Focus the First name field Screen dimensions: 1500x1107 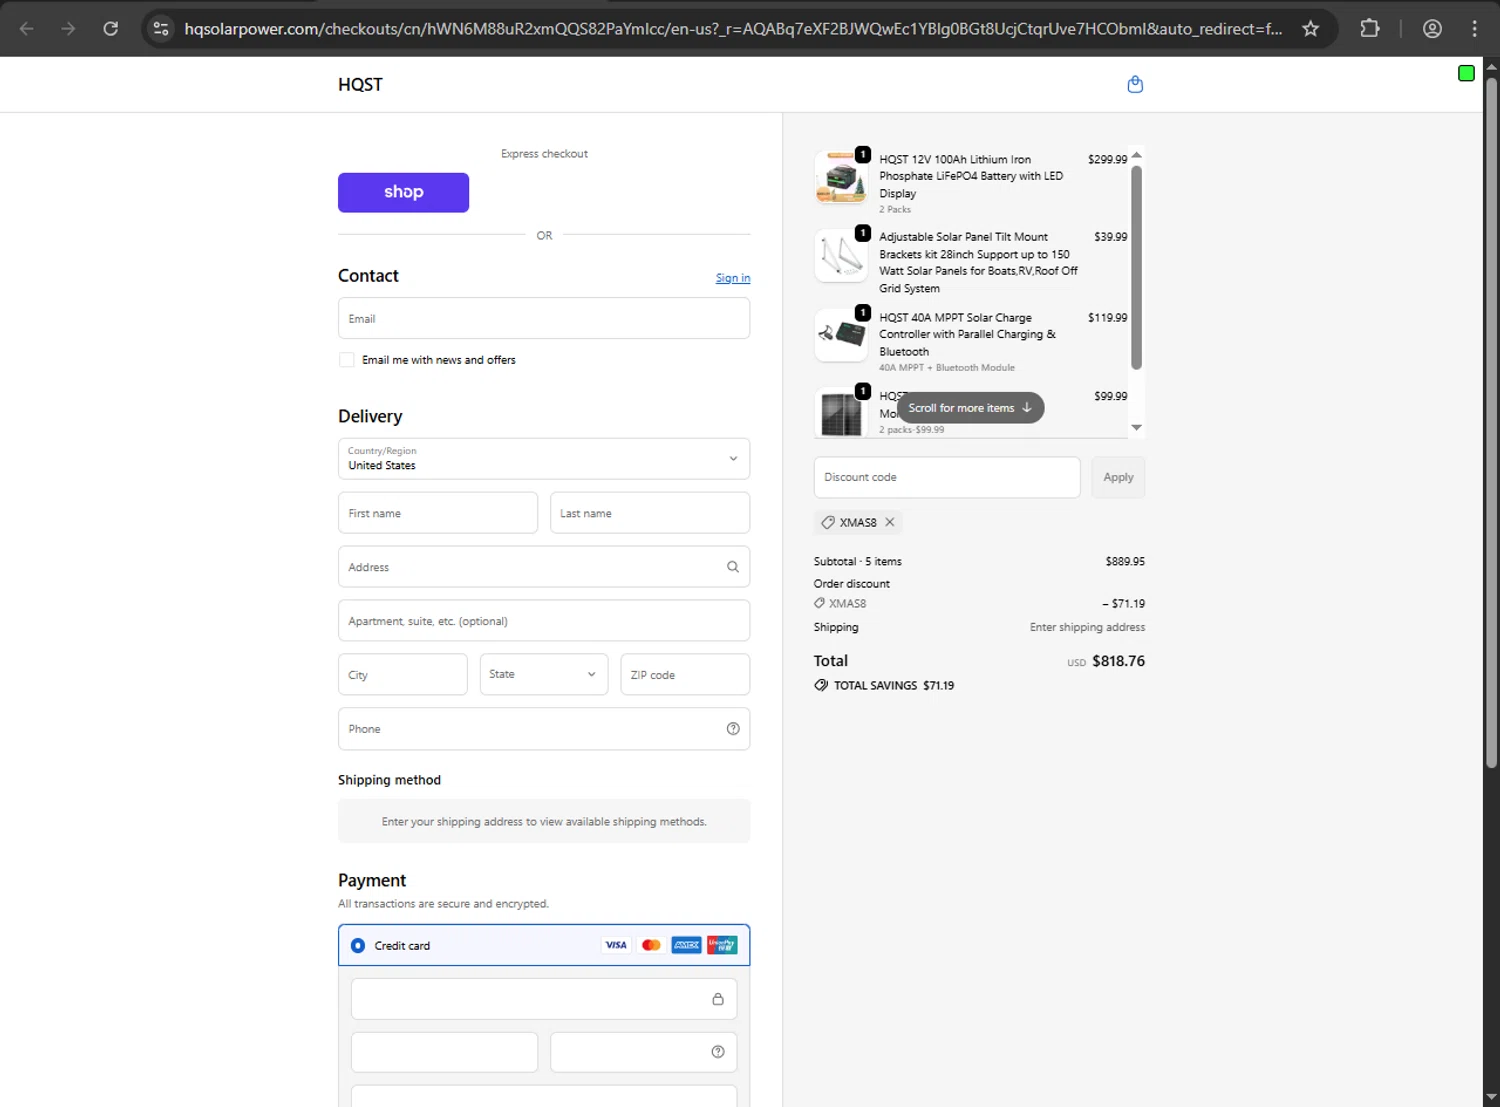438,513
